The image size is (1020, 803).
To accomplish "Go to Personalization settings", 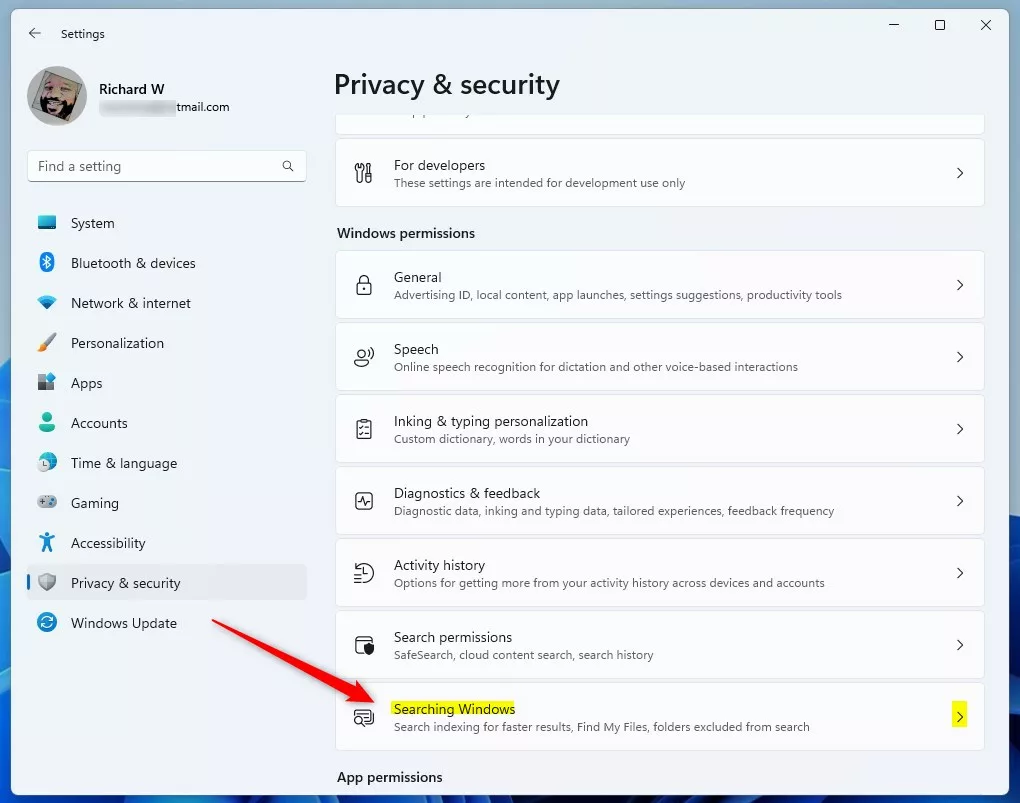I will [x=167, y=343].
